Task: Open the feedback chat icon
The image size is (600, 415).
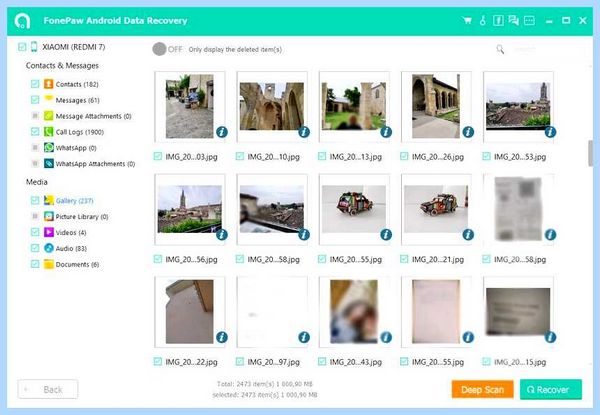Action: pos(514,20)
